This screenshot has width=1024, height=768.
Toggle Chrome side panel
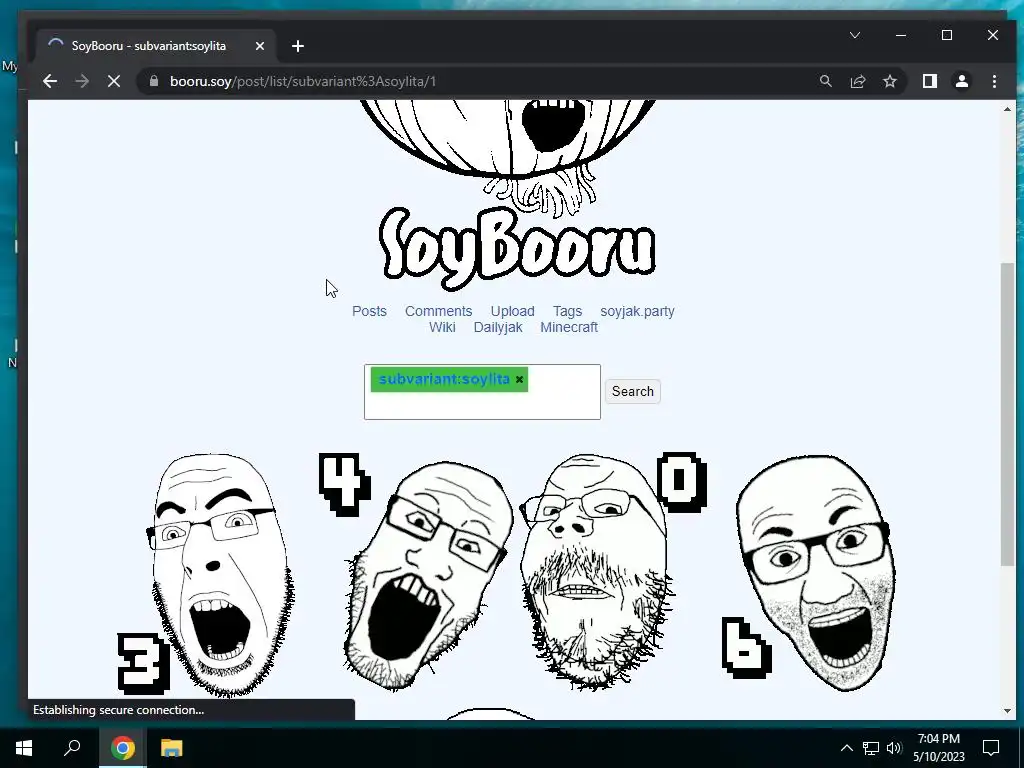pyautogui.click(x=930, y=81)
